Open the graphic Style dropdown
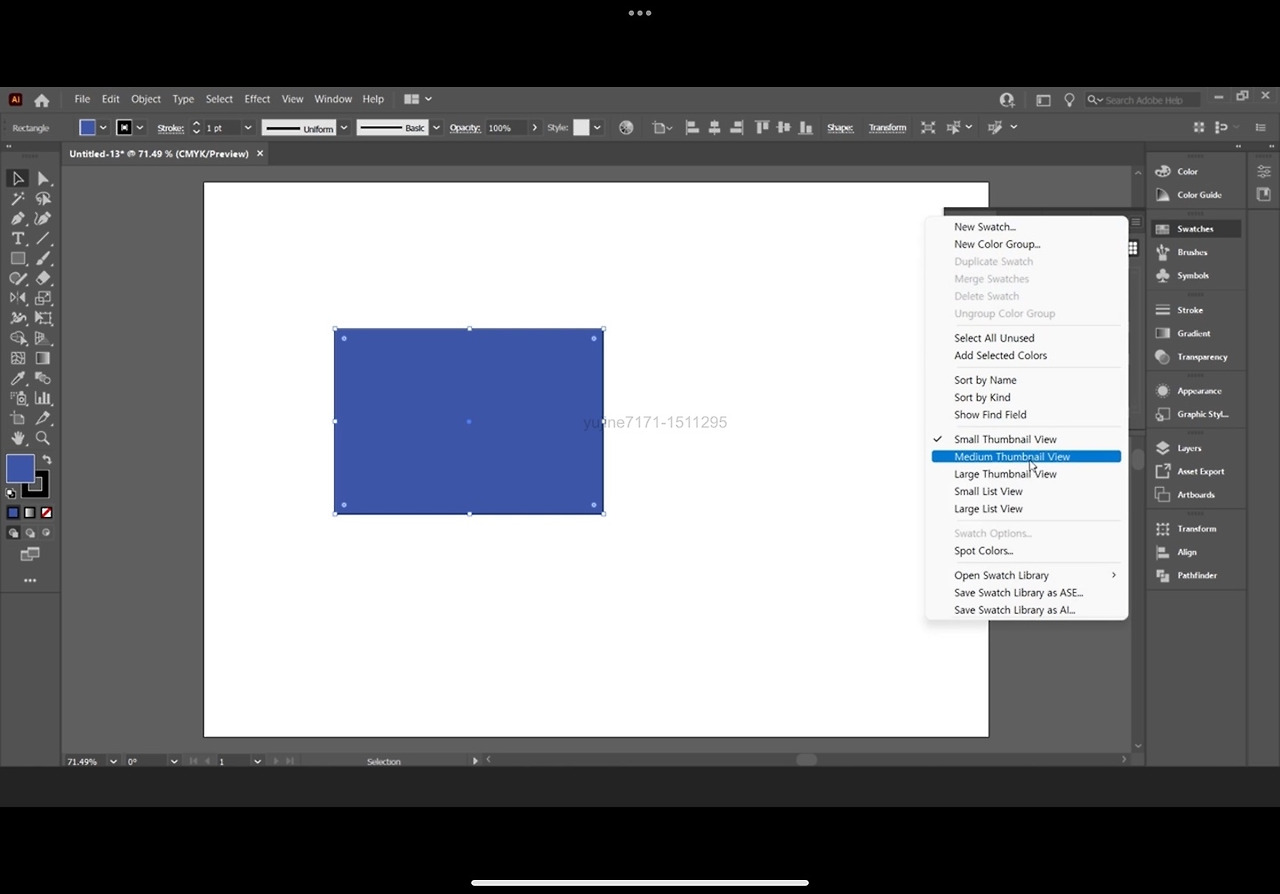This screenshot has height=894, width=1280. click(x=598, y=128)
